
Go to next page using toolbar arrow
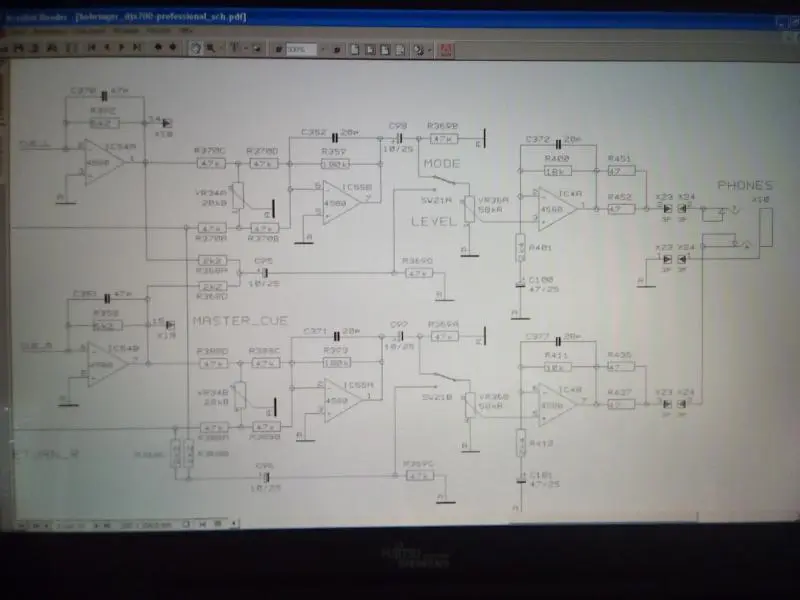[122, 48]
